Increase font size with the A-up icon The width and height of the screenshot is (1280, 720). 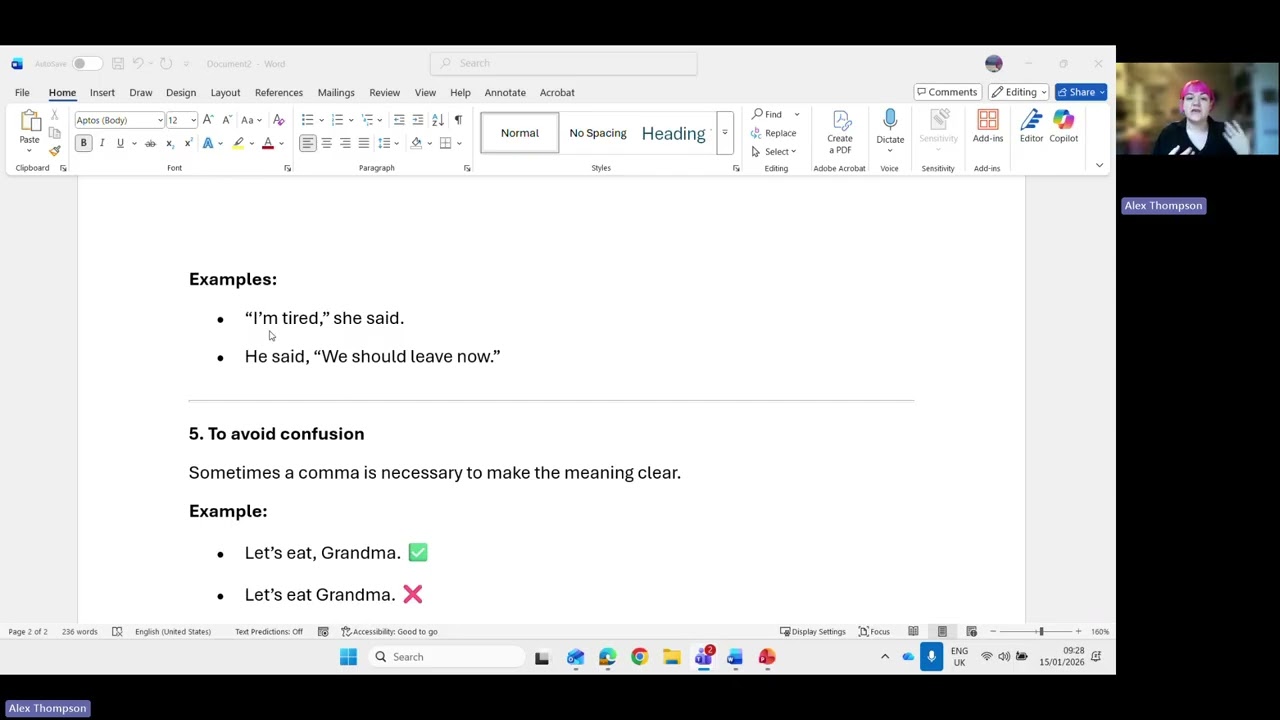(208, 120)
